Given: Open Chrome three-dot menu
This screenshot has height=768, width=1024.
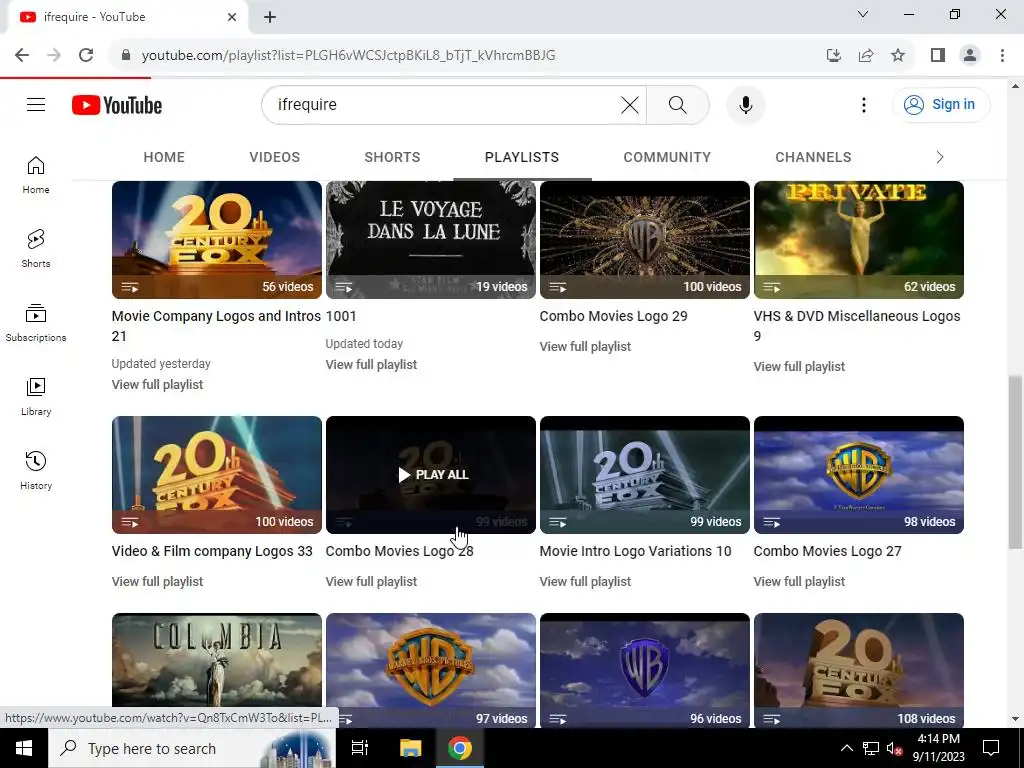Looking at the screenshot, I should tap(1002, 55).
